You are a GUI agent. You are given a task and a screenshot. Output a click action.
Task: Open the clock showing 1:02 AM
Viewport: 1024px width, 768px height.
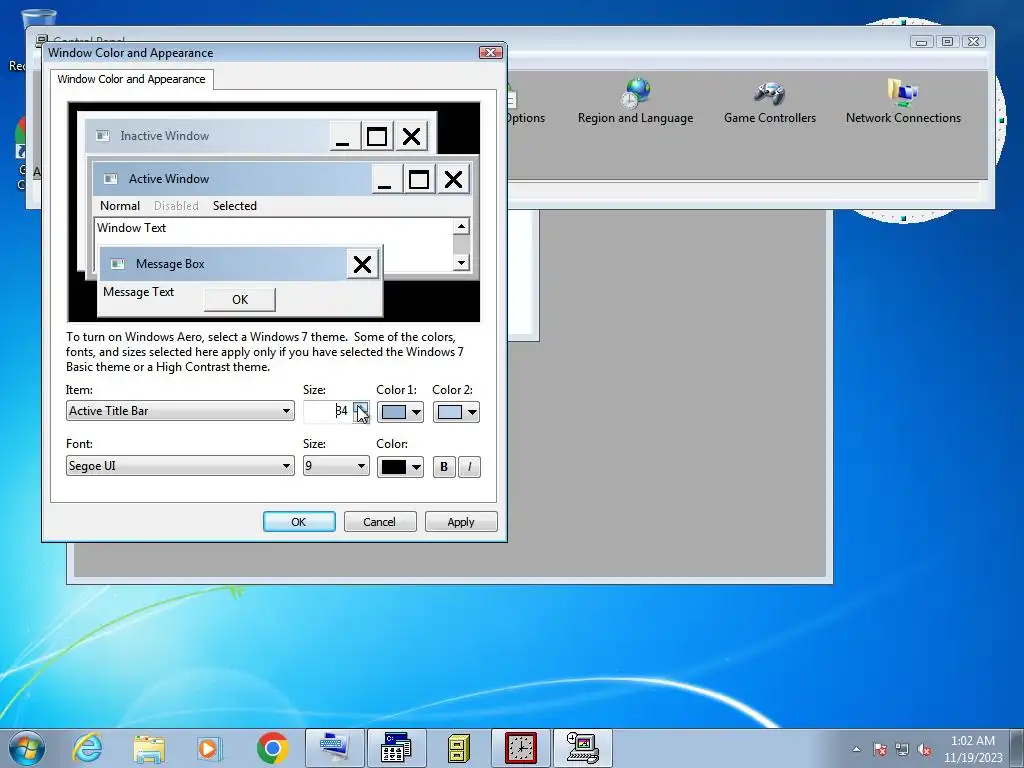[x=972, y=749]
